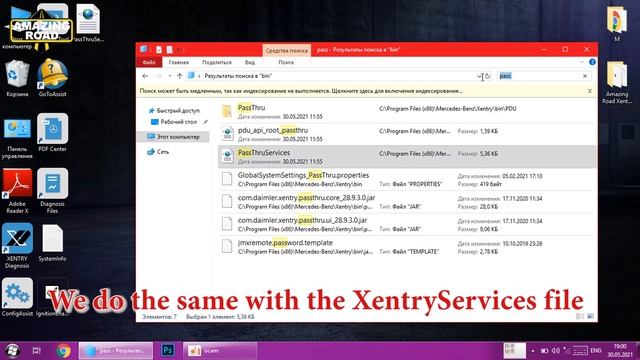Switch to large icons view layout
The image size is (640, 360).
590,316
